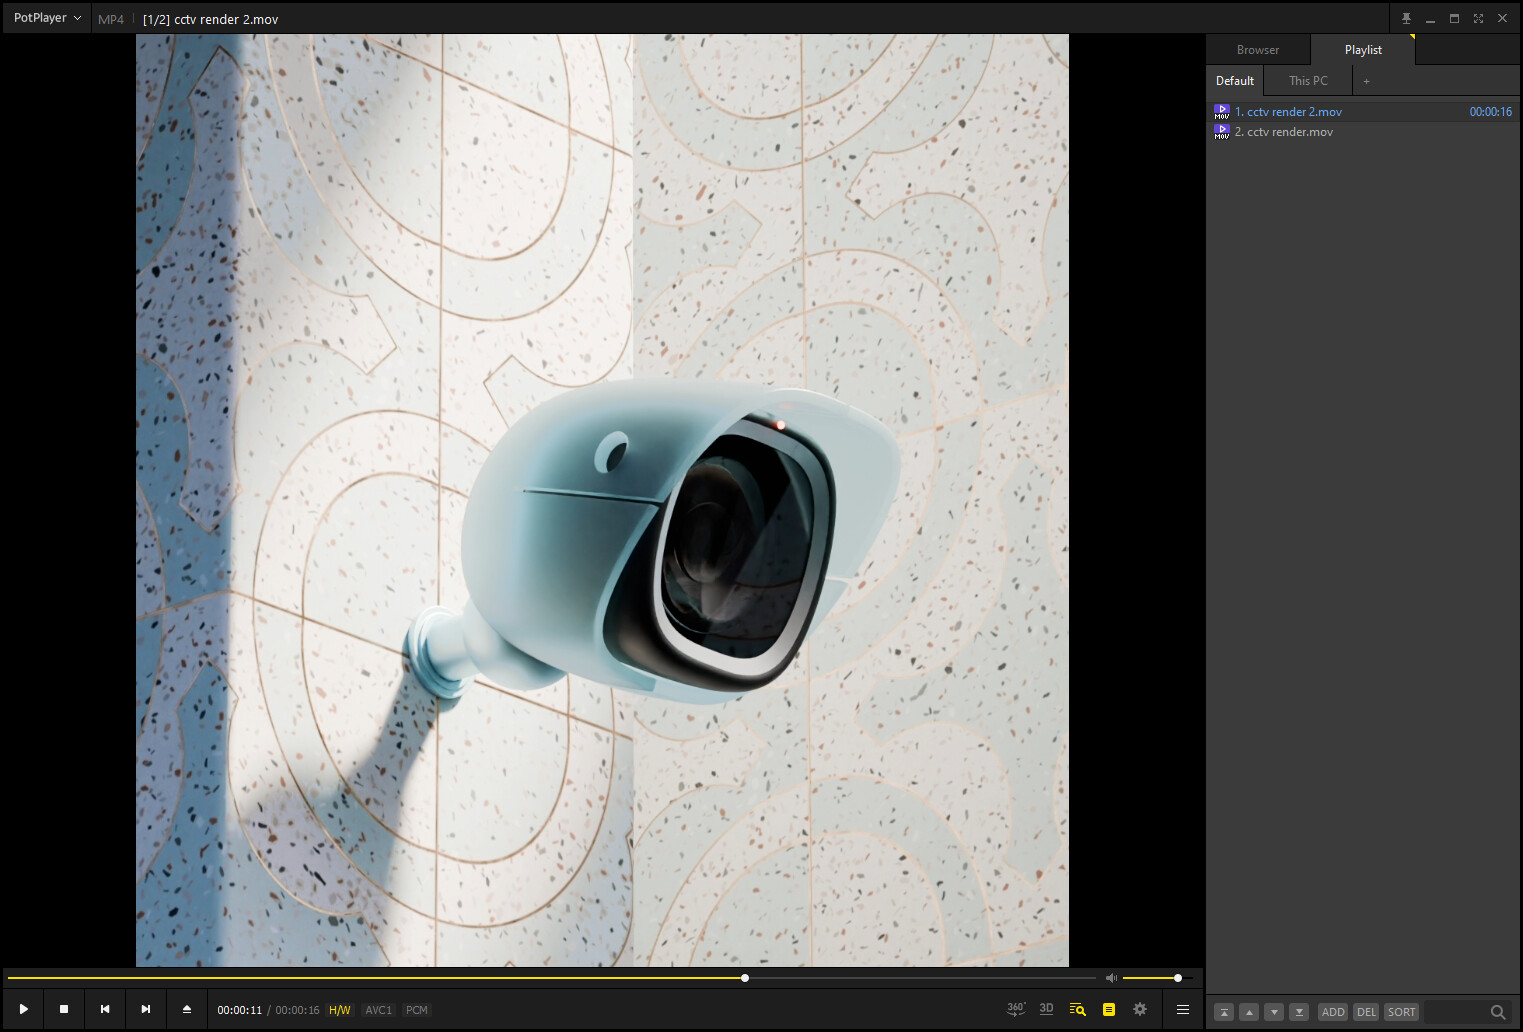Toggle 360-degree video mode
The height and width of the screenshot is (1032, 1523).
pos(1016,1009)
